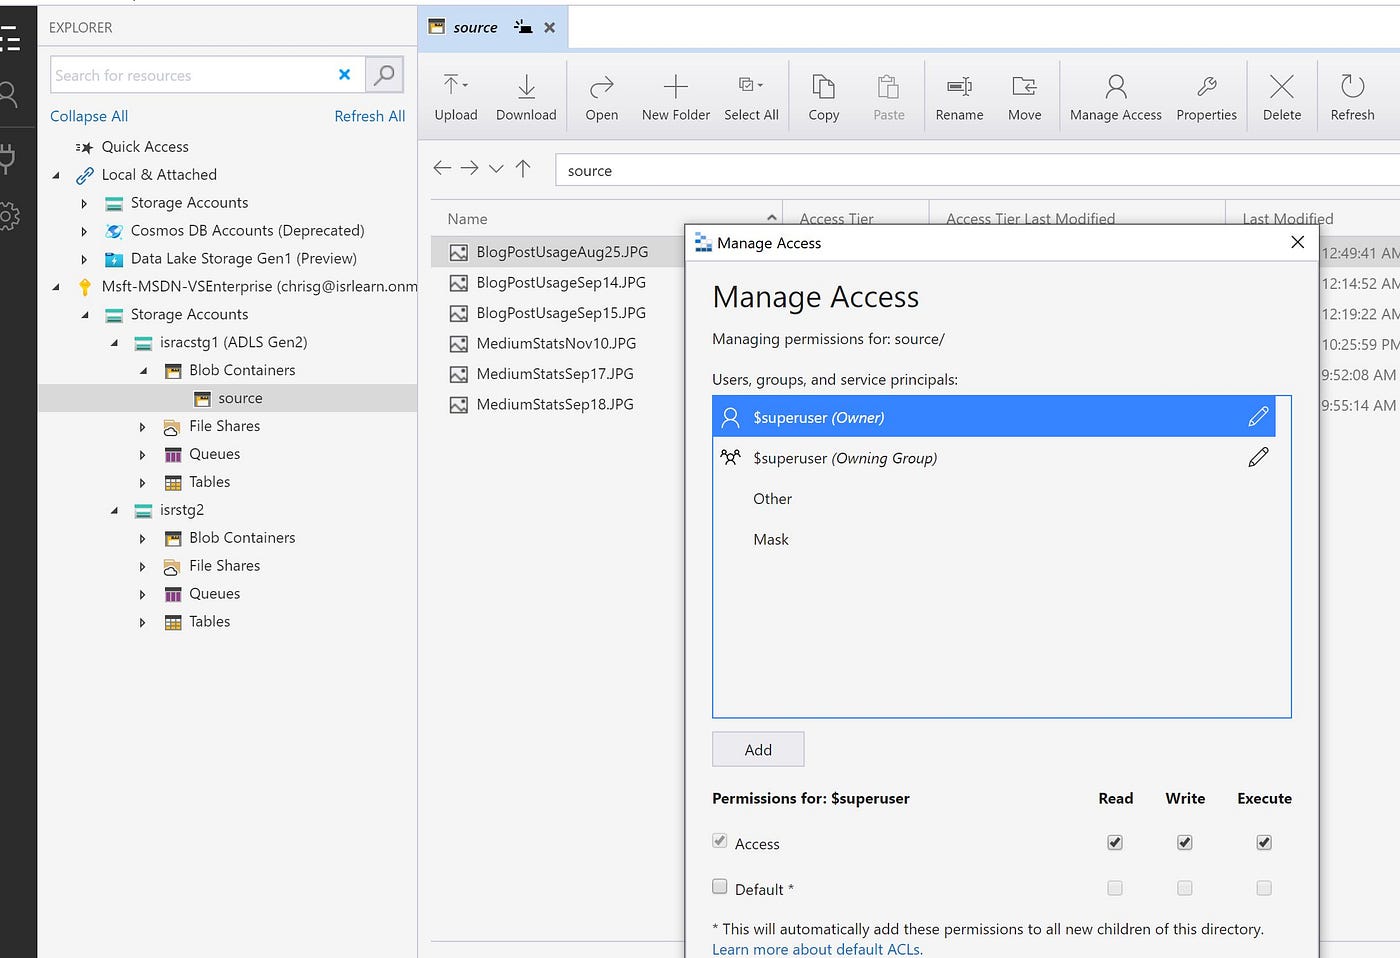Click the Copy icon in the toolbar
Viewport: 1400px width, 958px height.
point(823,95)
